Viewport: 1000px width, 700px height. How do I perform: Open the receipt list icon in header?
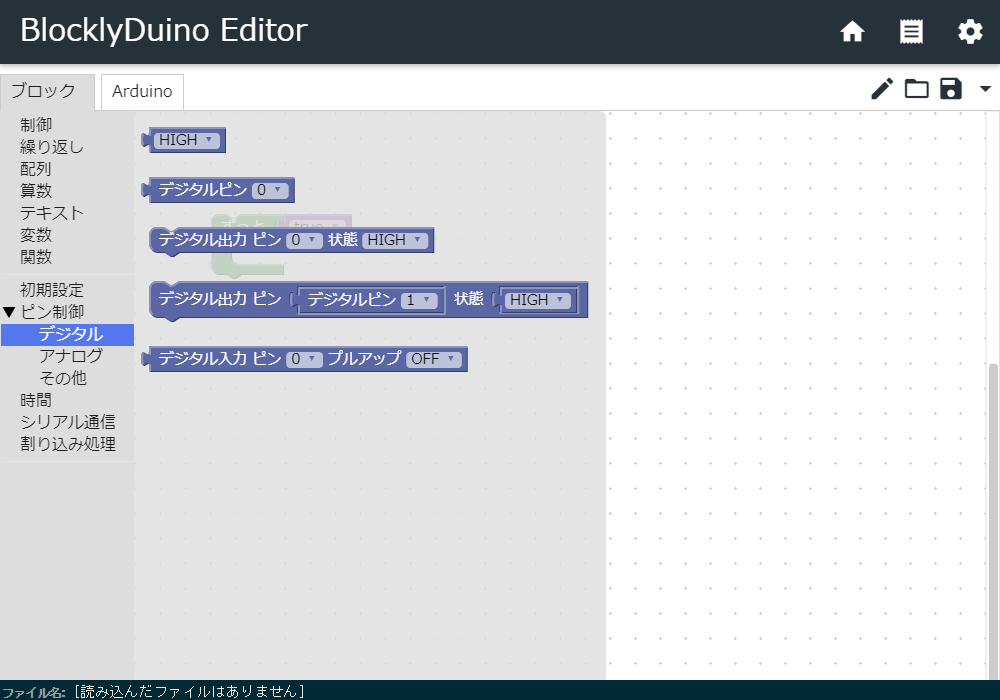(911, 32)
